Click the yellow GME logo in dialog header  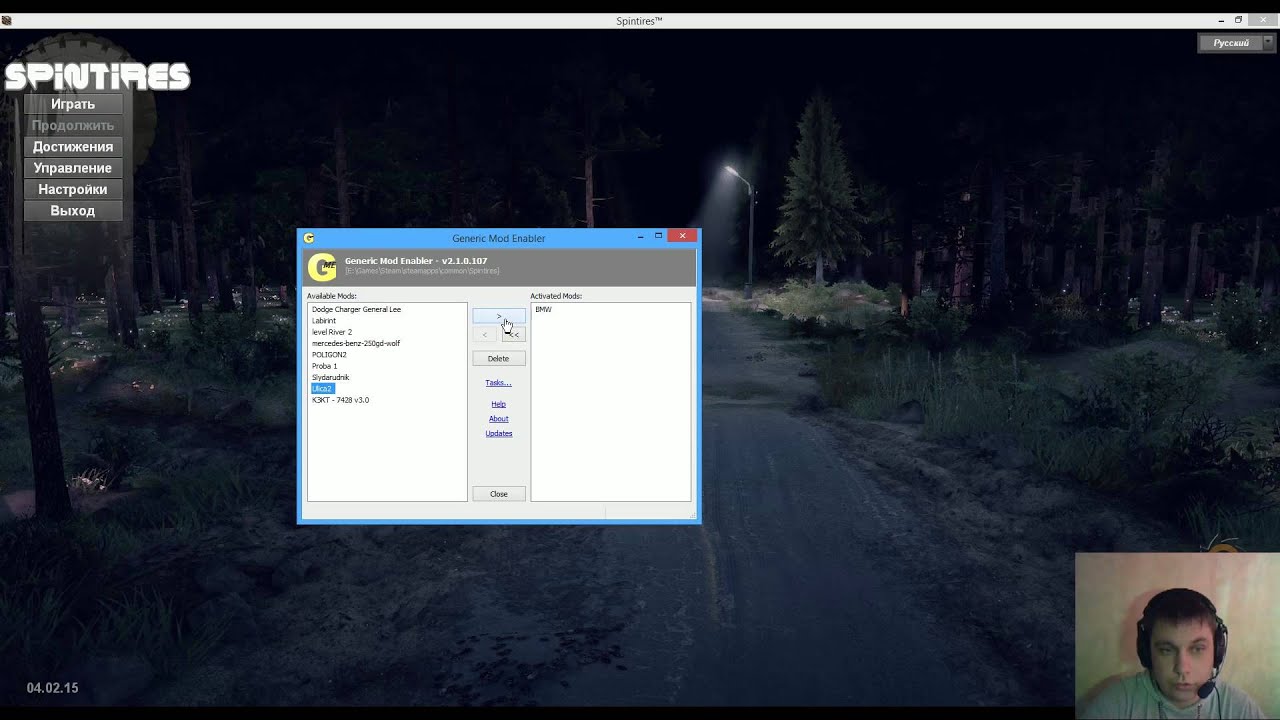(x=322, y=267)
